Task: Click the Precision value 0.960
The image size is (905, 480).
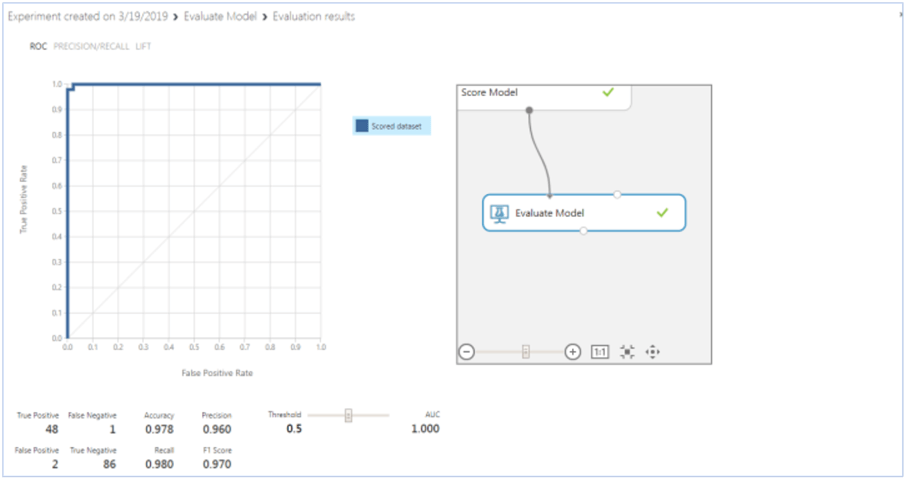Action: (x=217, y=429)
